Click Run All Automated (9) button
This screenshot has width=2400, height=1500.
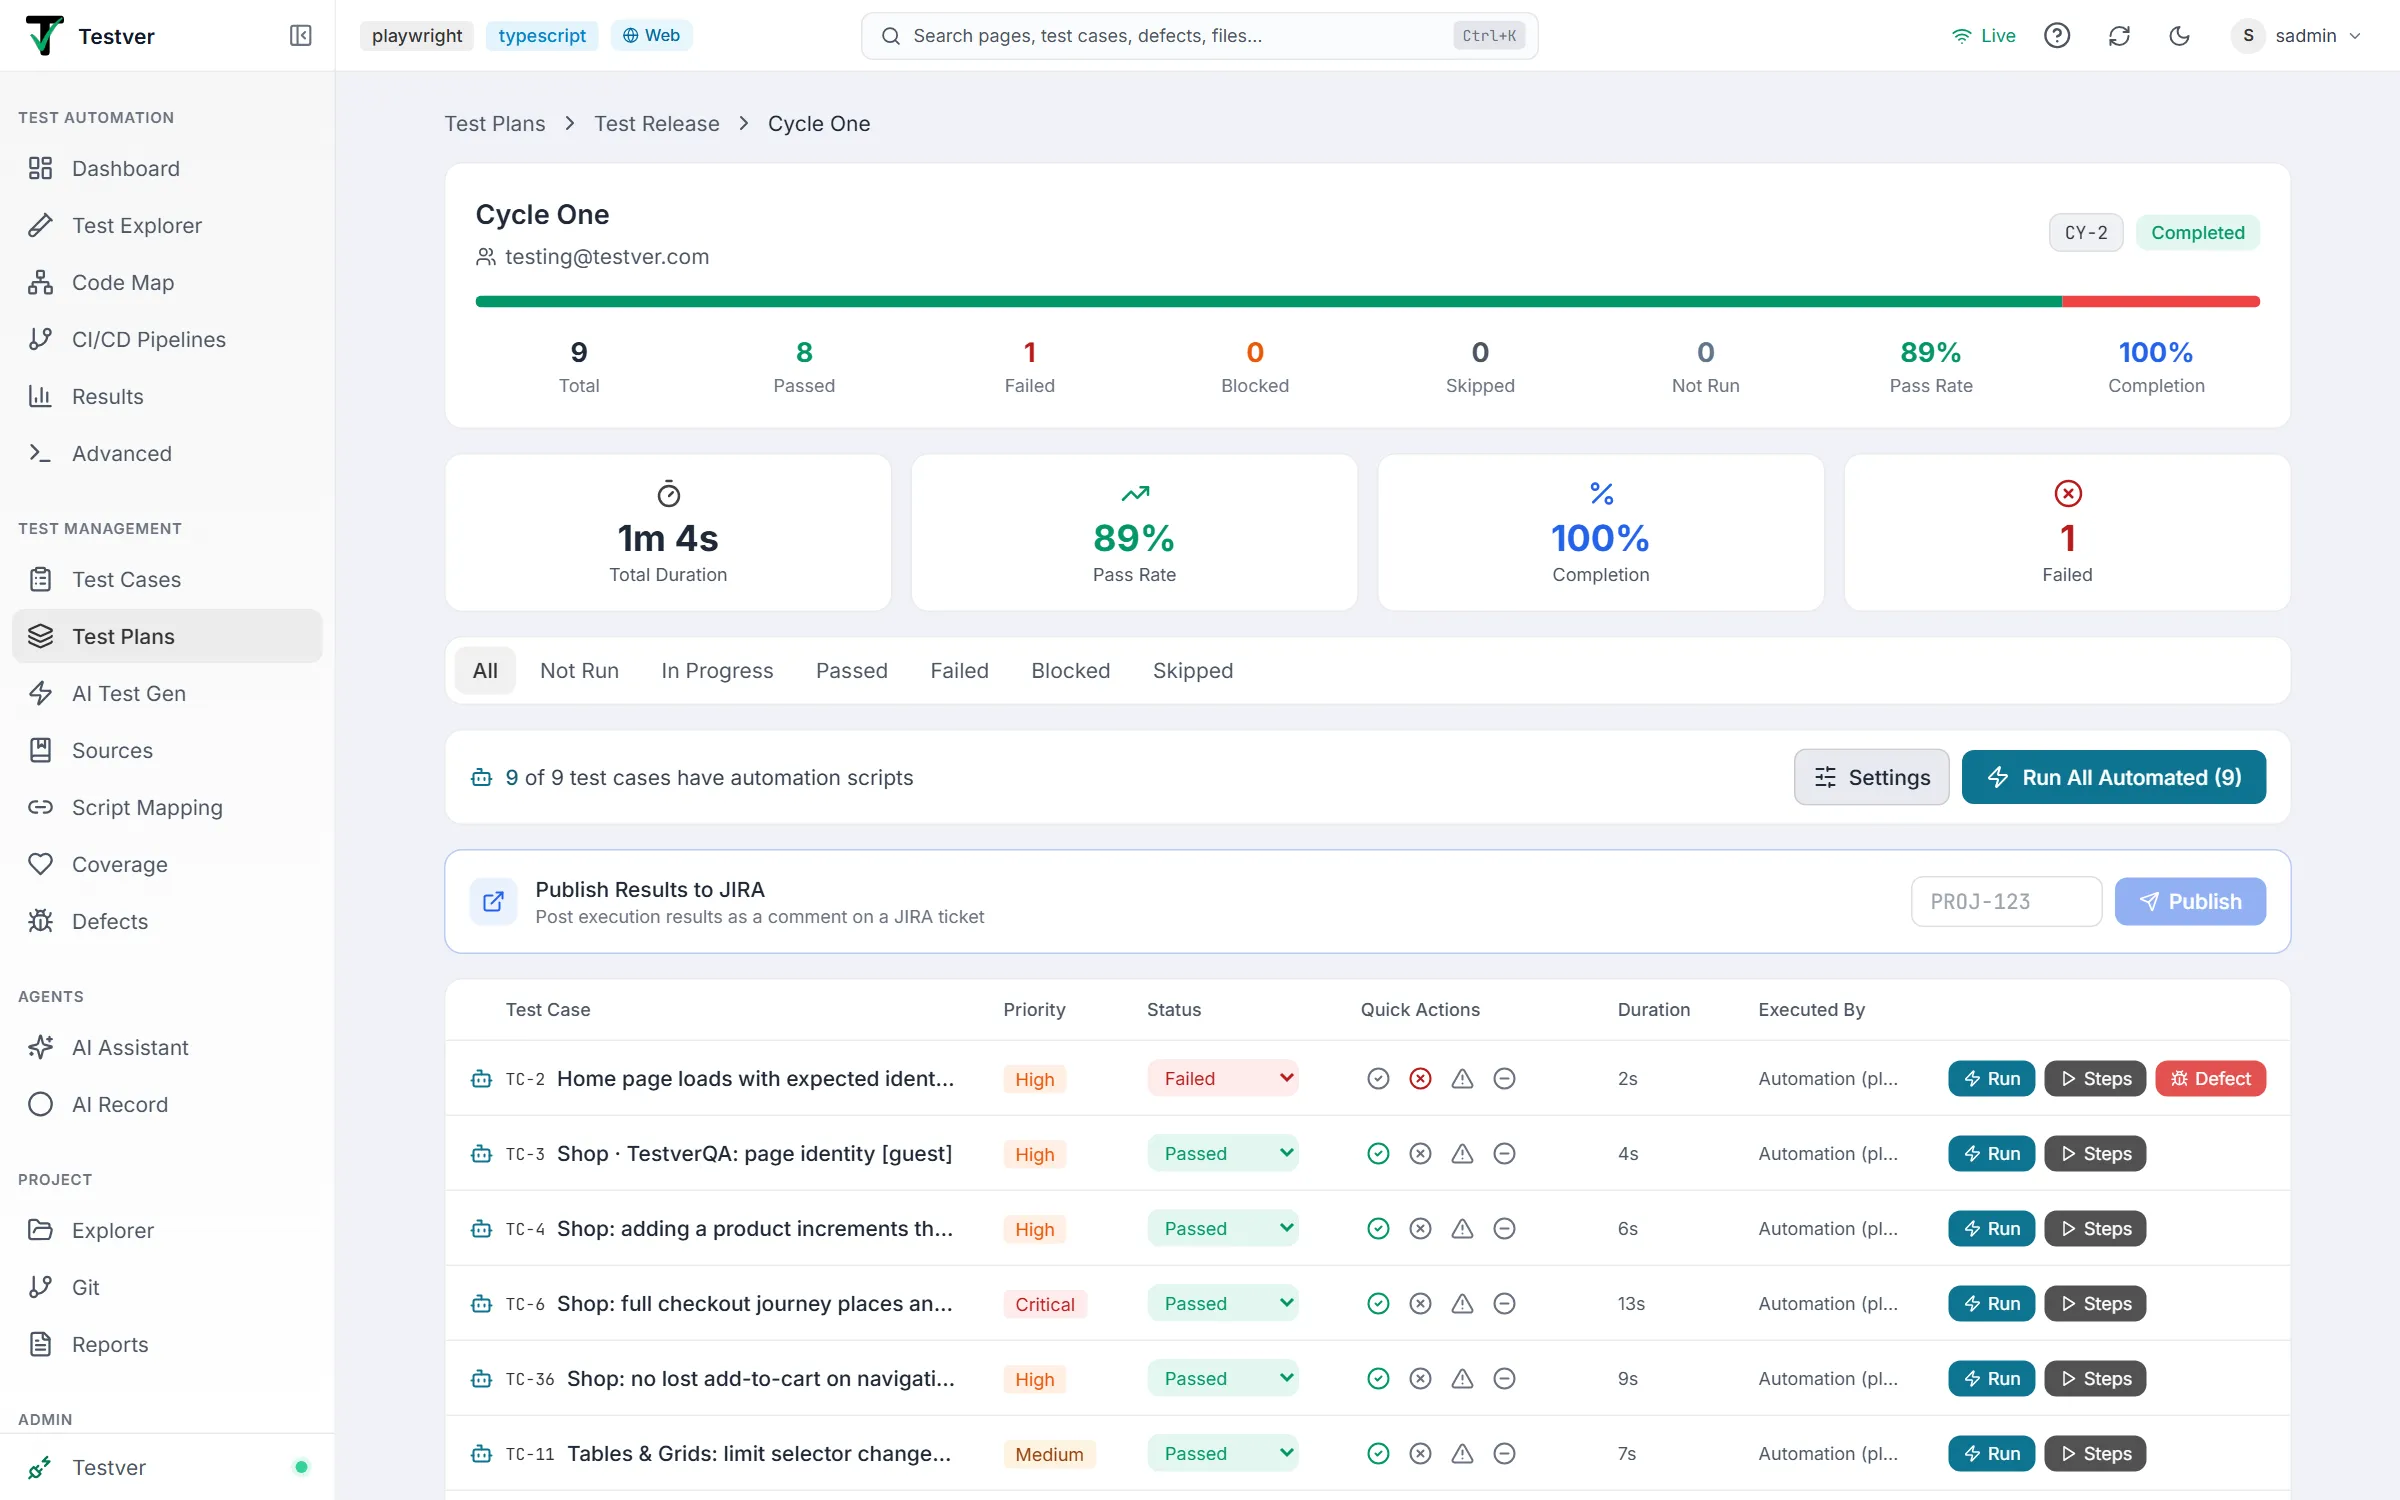click(x=2113, y=777)
